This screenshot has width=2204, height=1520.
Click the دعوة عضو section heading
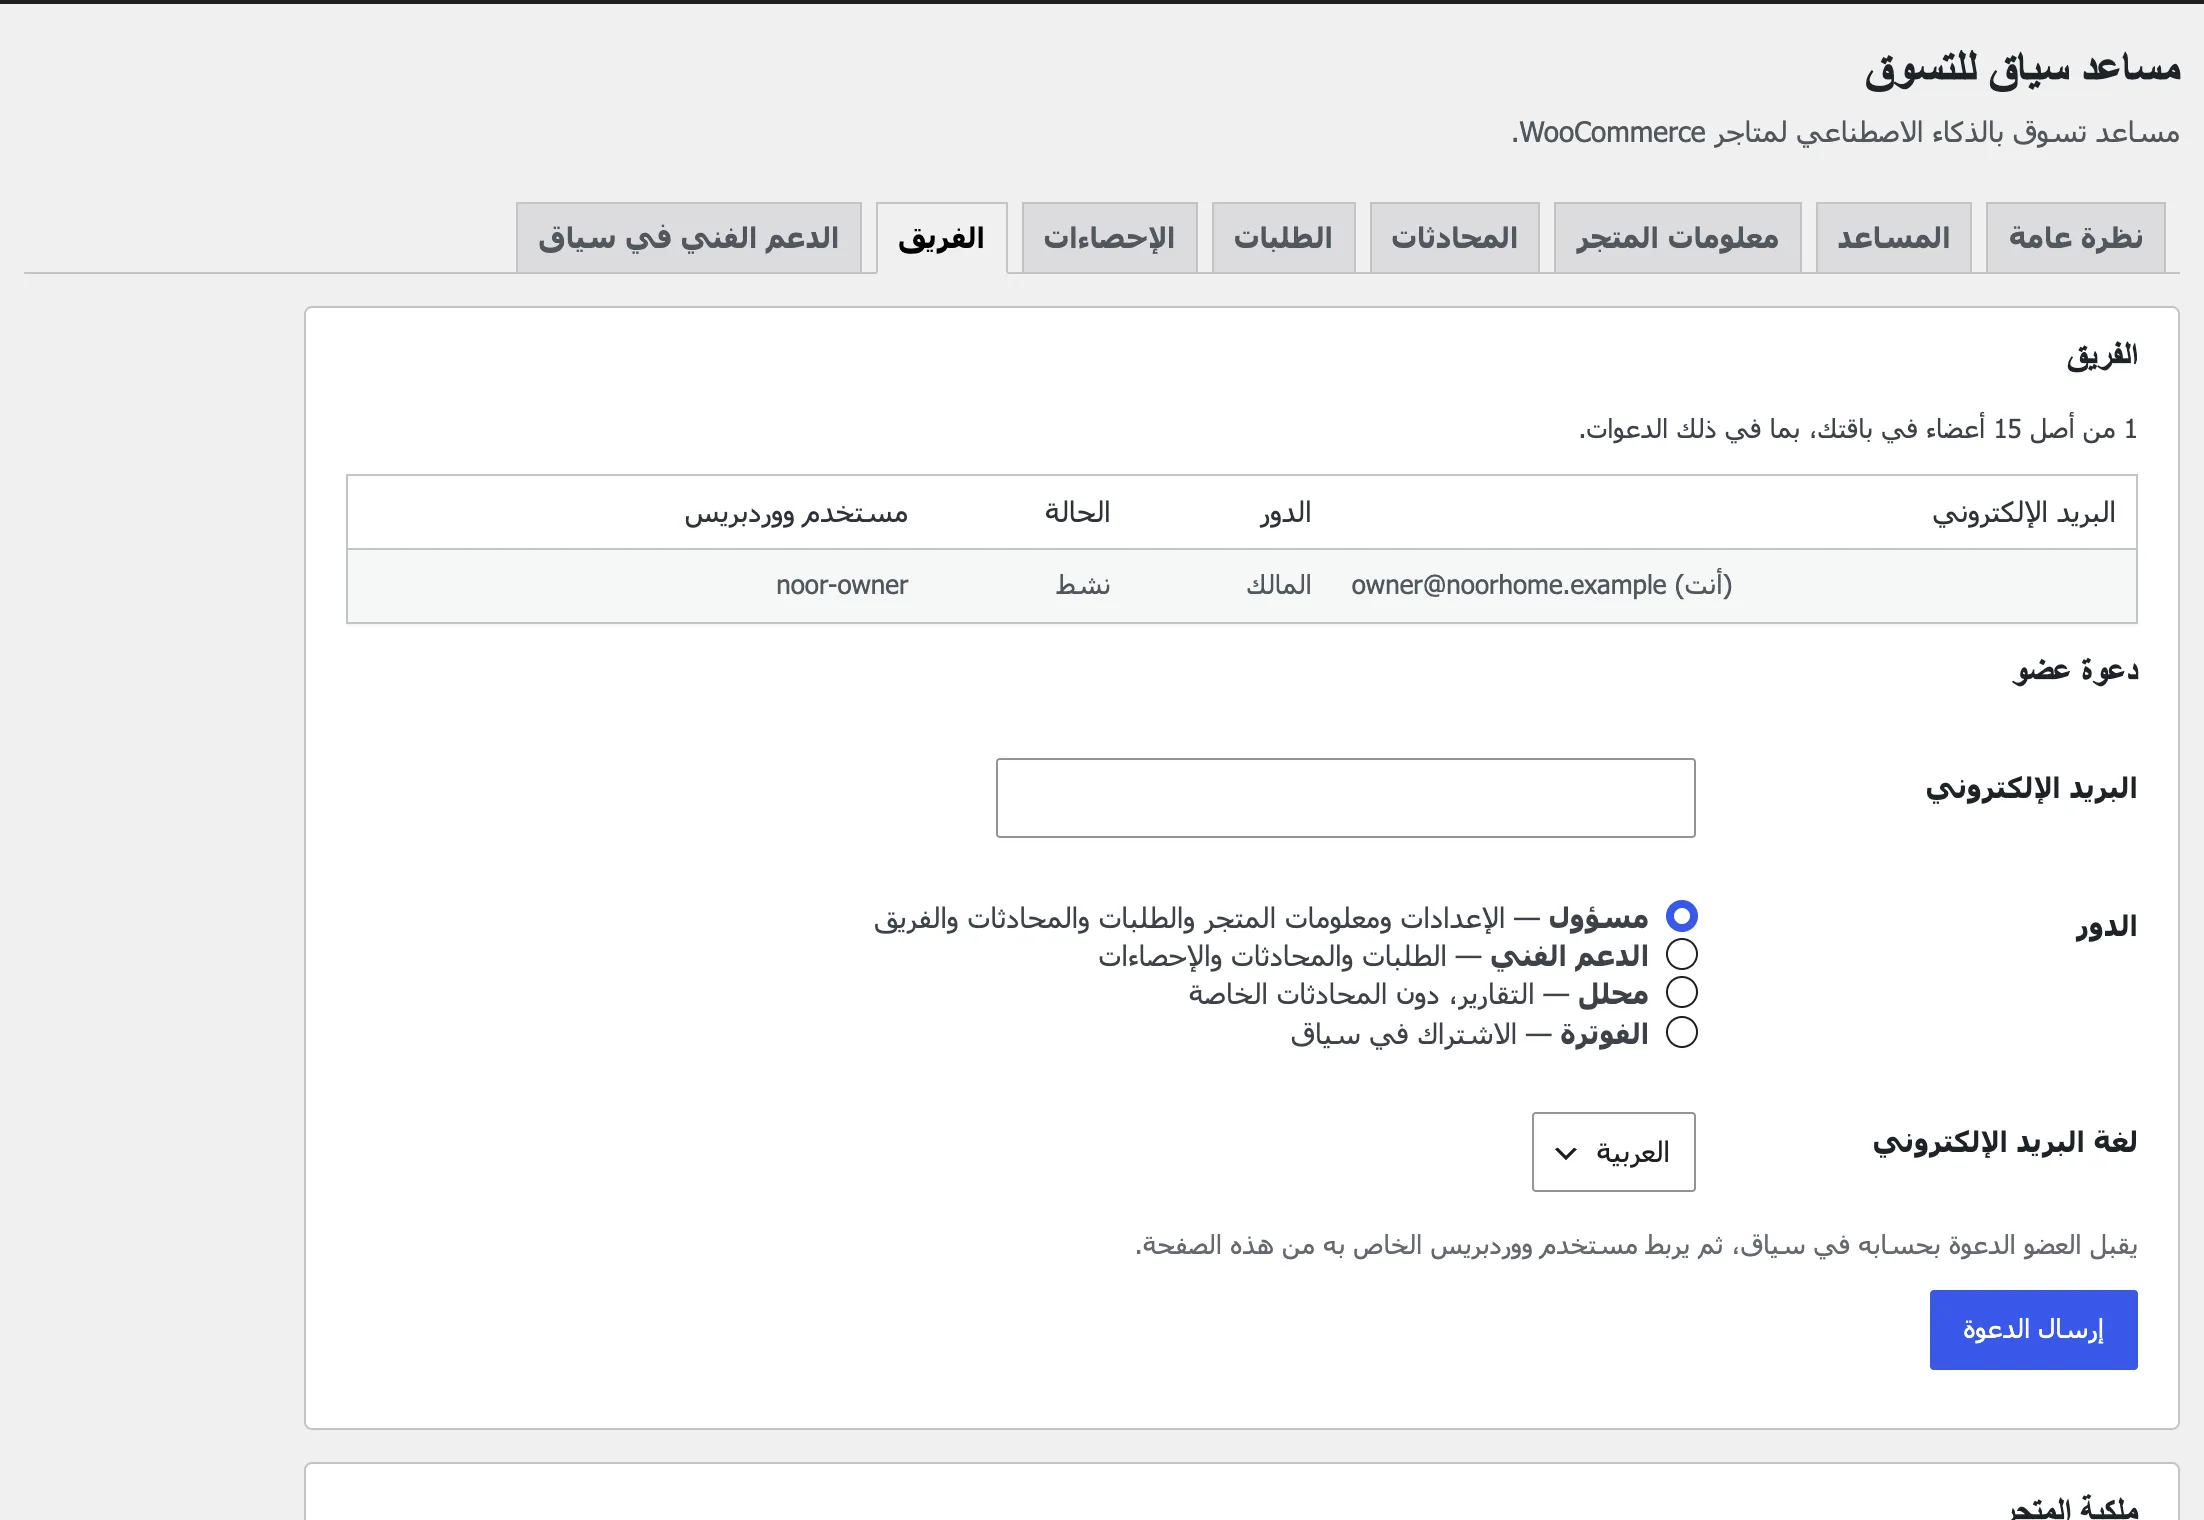point(2076,670)
